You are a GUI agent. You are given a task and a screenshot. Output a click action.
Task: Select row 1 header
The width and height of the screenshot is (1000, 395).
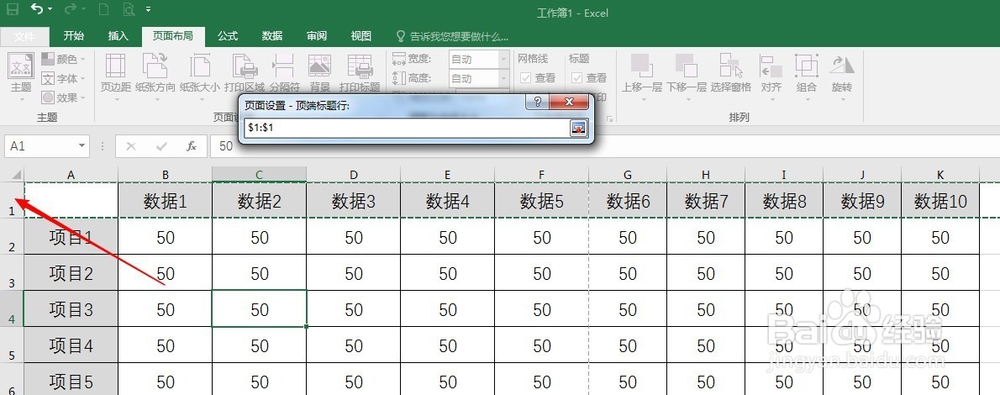click(x=11, y=200)
